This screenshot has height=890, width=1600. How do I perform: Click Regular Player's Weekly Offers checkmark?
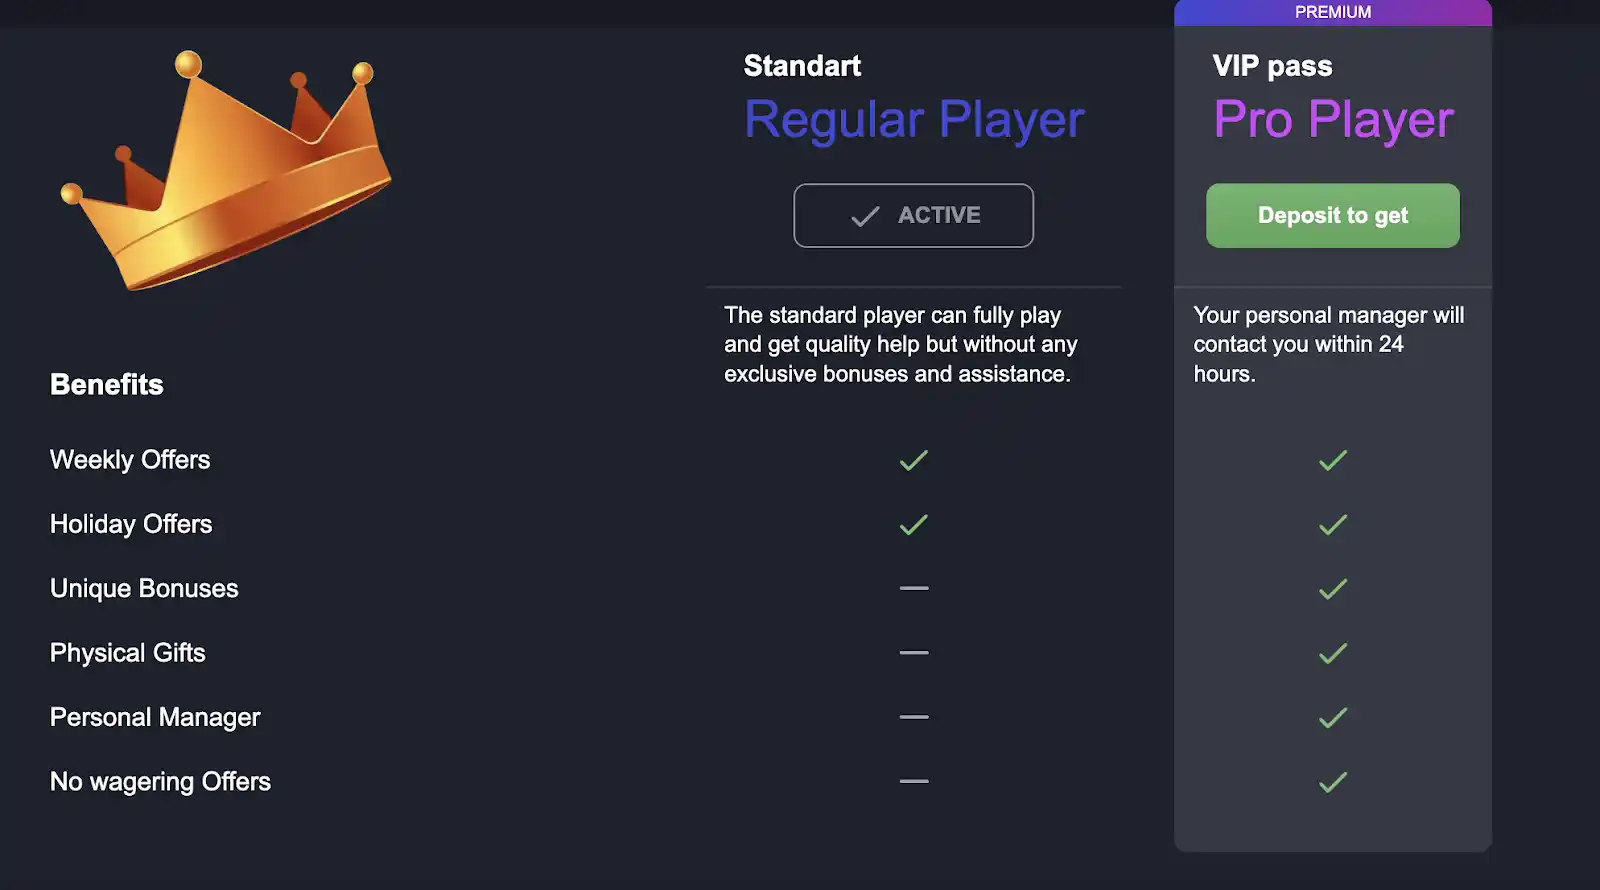914,460
